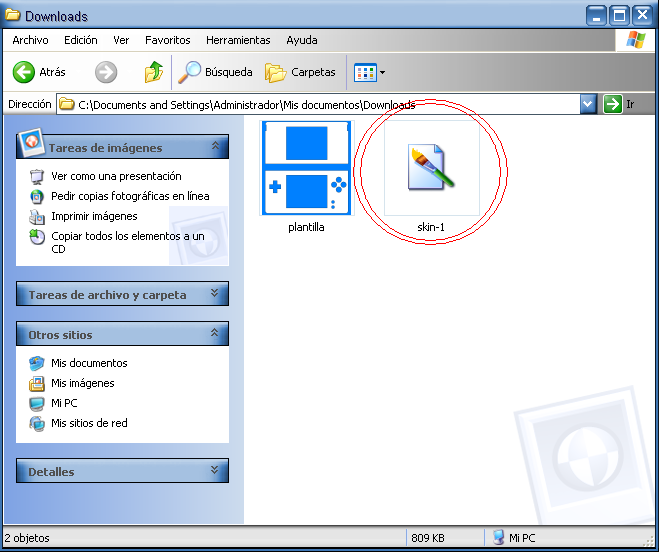Collapse the Otros sitios panel
The height and width of the screenshot is (552, 659).
point(214,333)
